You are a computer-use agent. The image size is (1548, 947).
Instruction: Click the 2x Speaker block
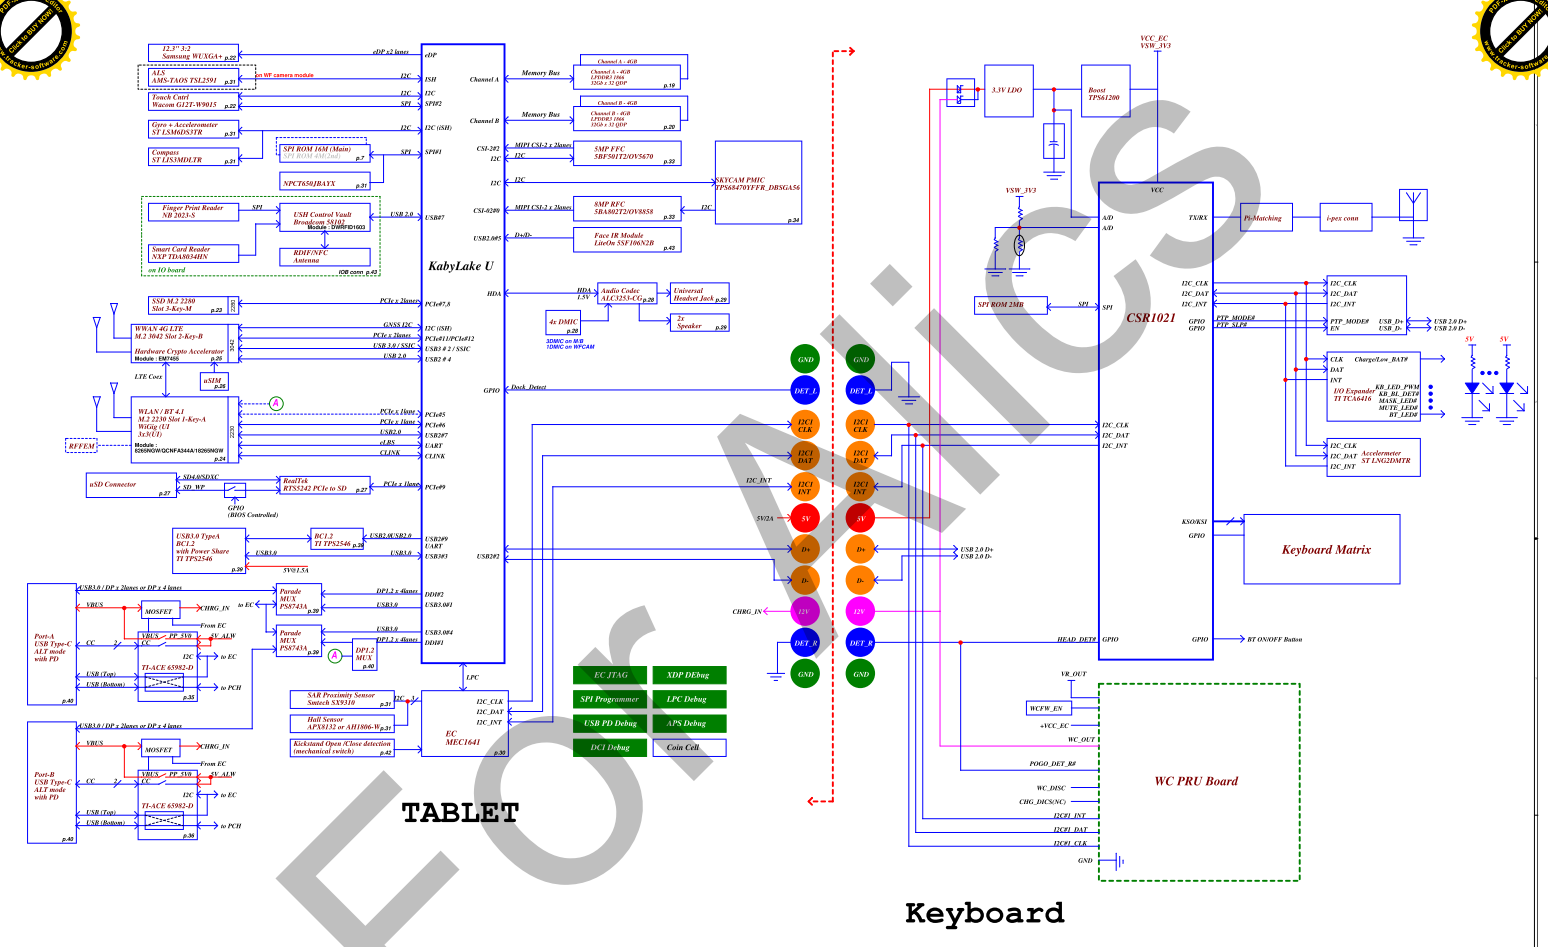(x=700, y=322)
